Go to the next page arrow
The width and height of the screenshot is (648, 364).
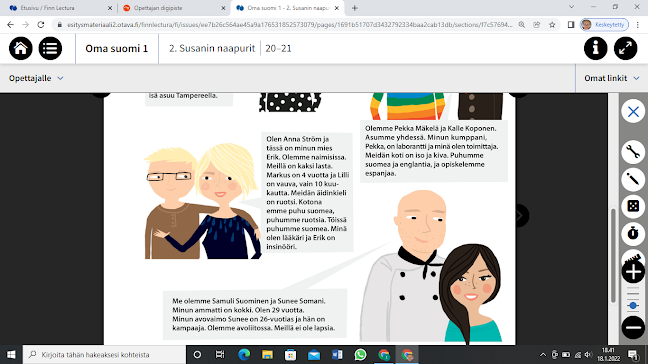point(521,216)
